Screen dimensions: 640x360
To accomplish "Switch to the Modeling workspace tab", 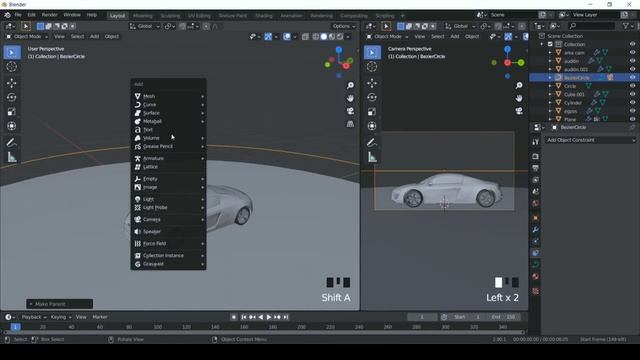I will [142, 16].
